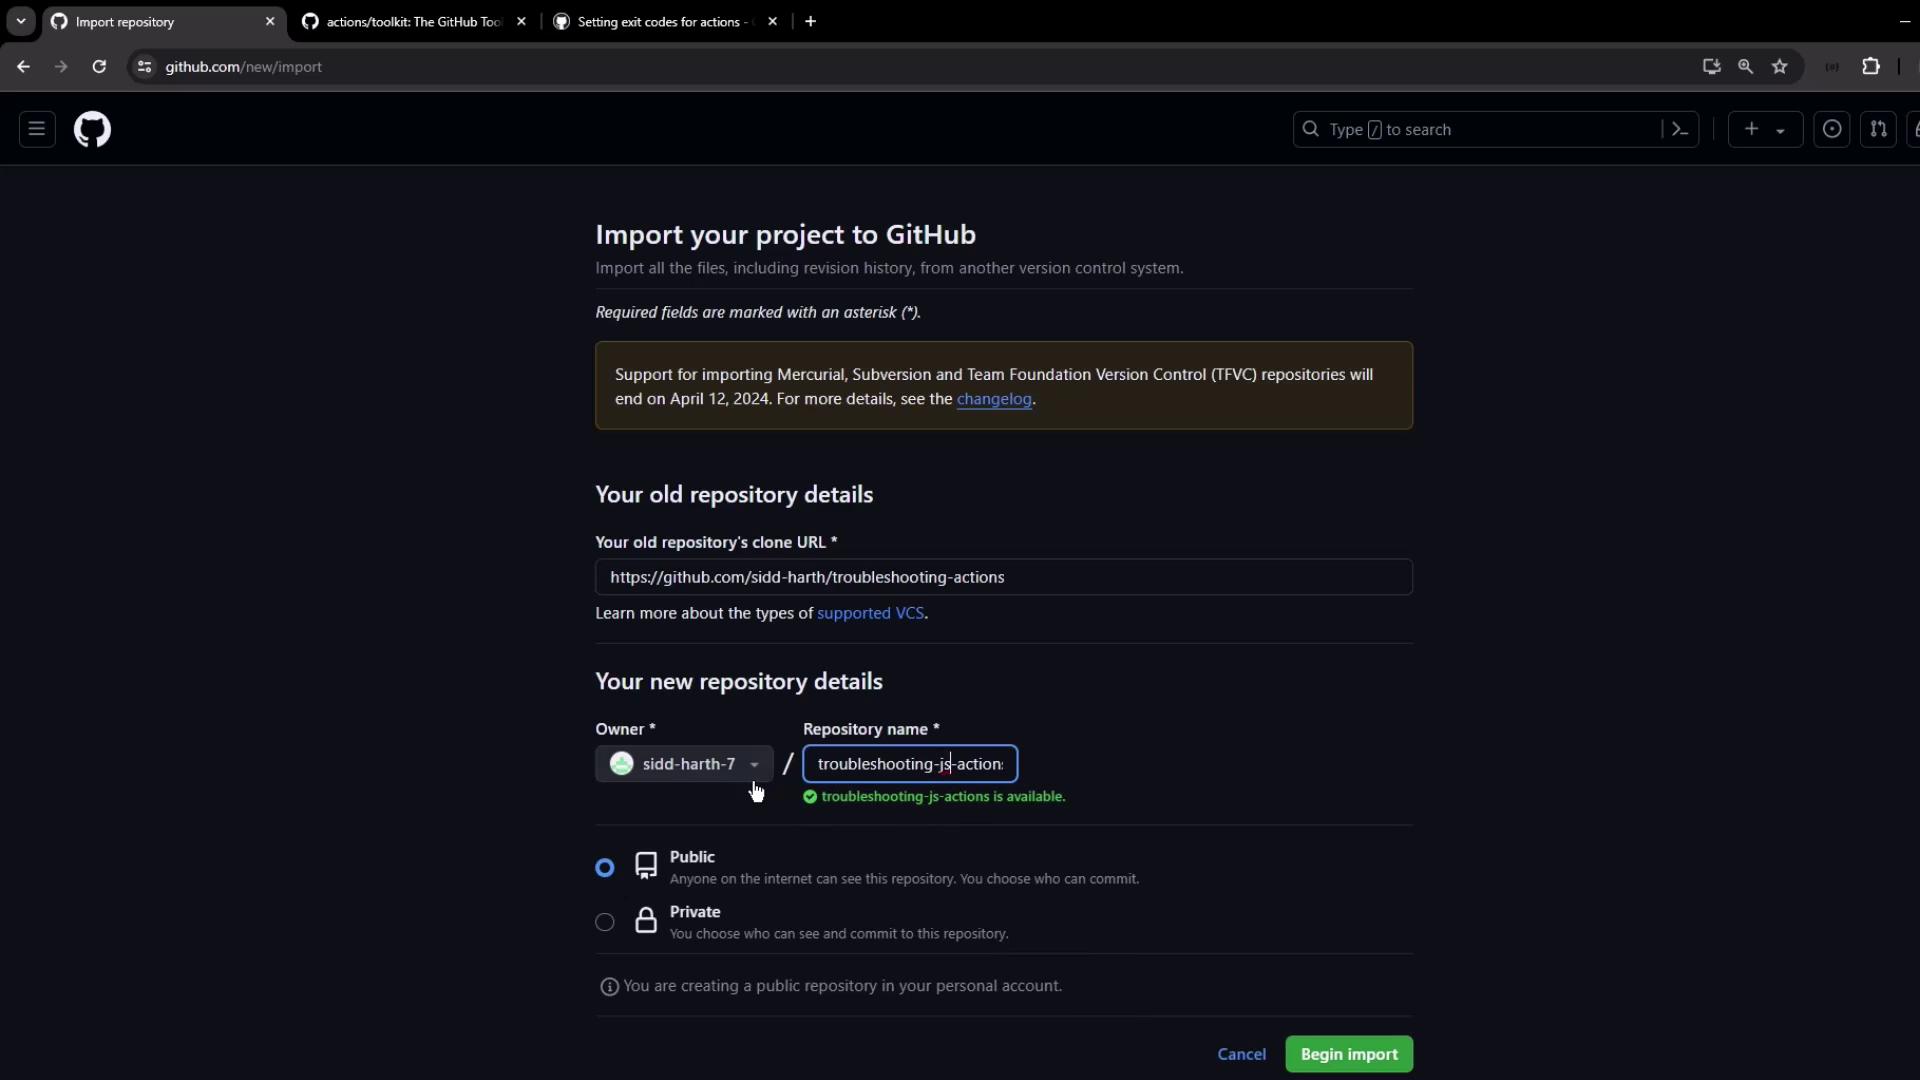1920x1080 pixels.
Task: Expand the Owner sidd-harth-7 dropdown
Action: coord(684,764)
